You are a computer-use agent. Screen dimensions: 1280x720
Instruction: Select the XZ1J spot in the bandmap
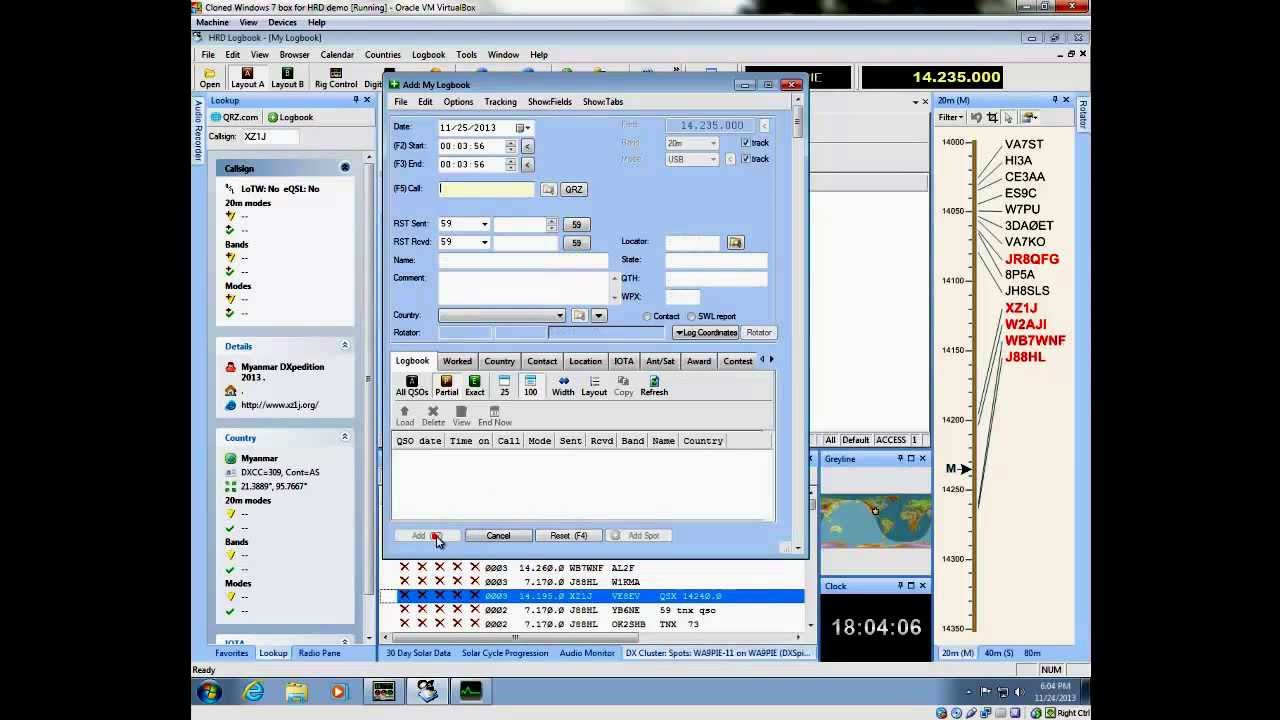click(1021, 308)
